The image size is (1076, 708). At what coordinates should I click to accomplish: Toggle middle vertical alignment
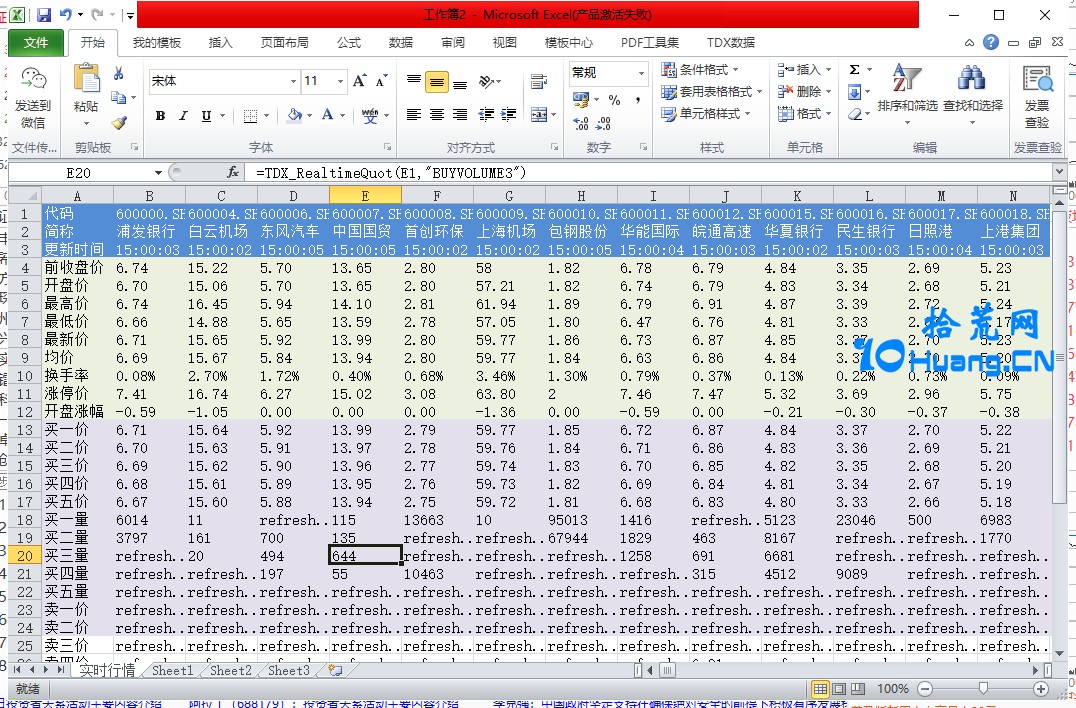[x=436, y=82]
